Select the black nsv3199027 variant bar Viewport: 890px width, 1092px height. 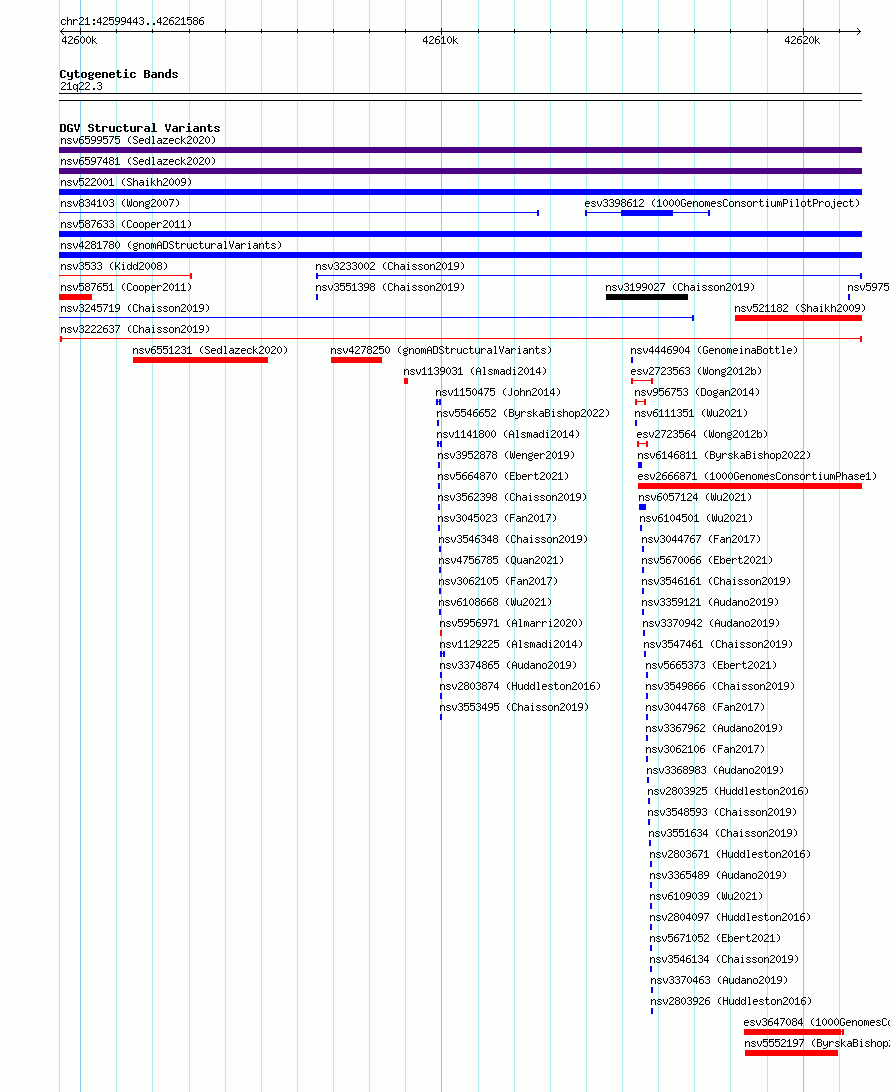pyautogui.click(x=647, y=297)
